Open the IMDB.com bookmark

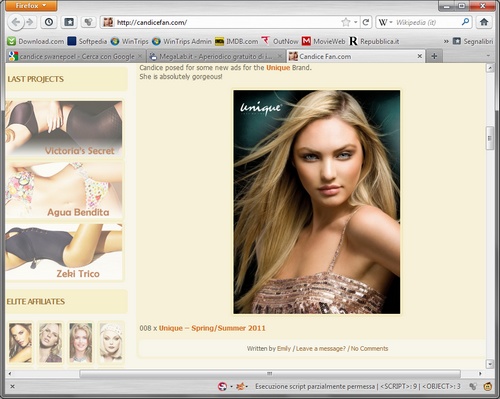point(236,41)
